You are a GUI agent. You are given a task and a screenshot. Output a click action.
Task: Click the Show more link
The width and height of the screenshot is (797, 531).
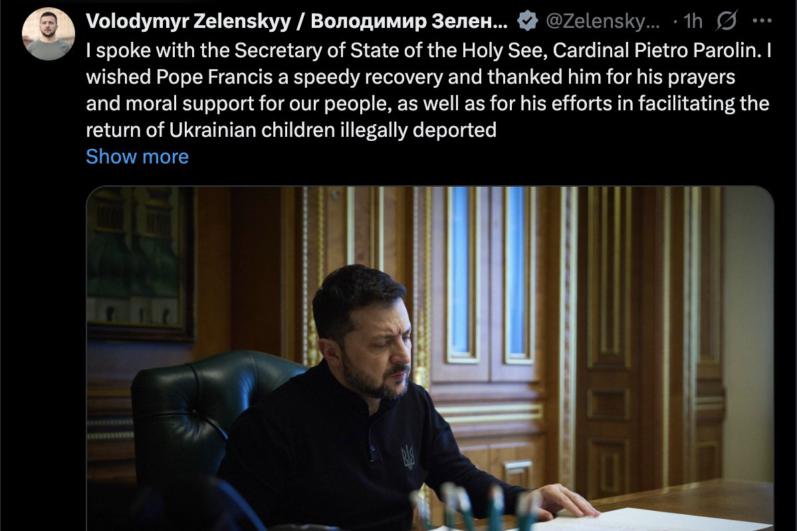tap(137, 157)
